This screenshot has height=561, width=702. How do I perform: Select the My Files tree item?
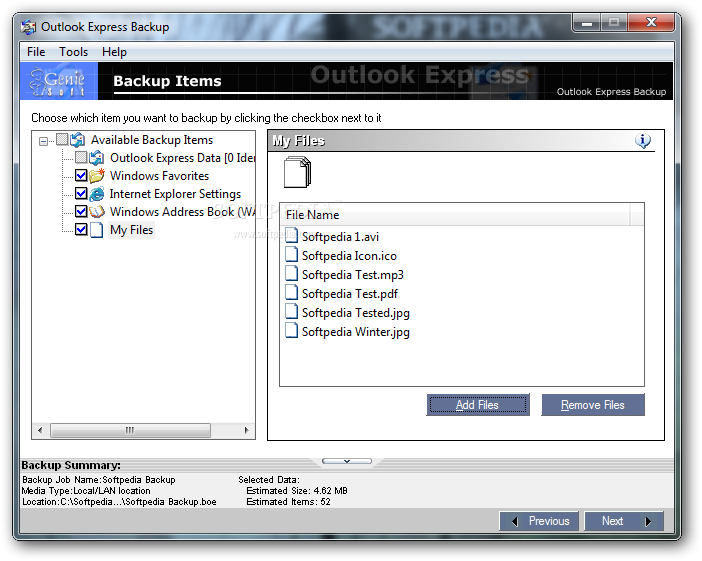[x=132, y=230]
